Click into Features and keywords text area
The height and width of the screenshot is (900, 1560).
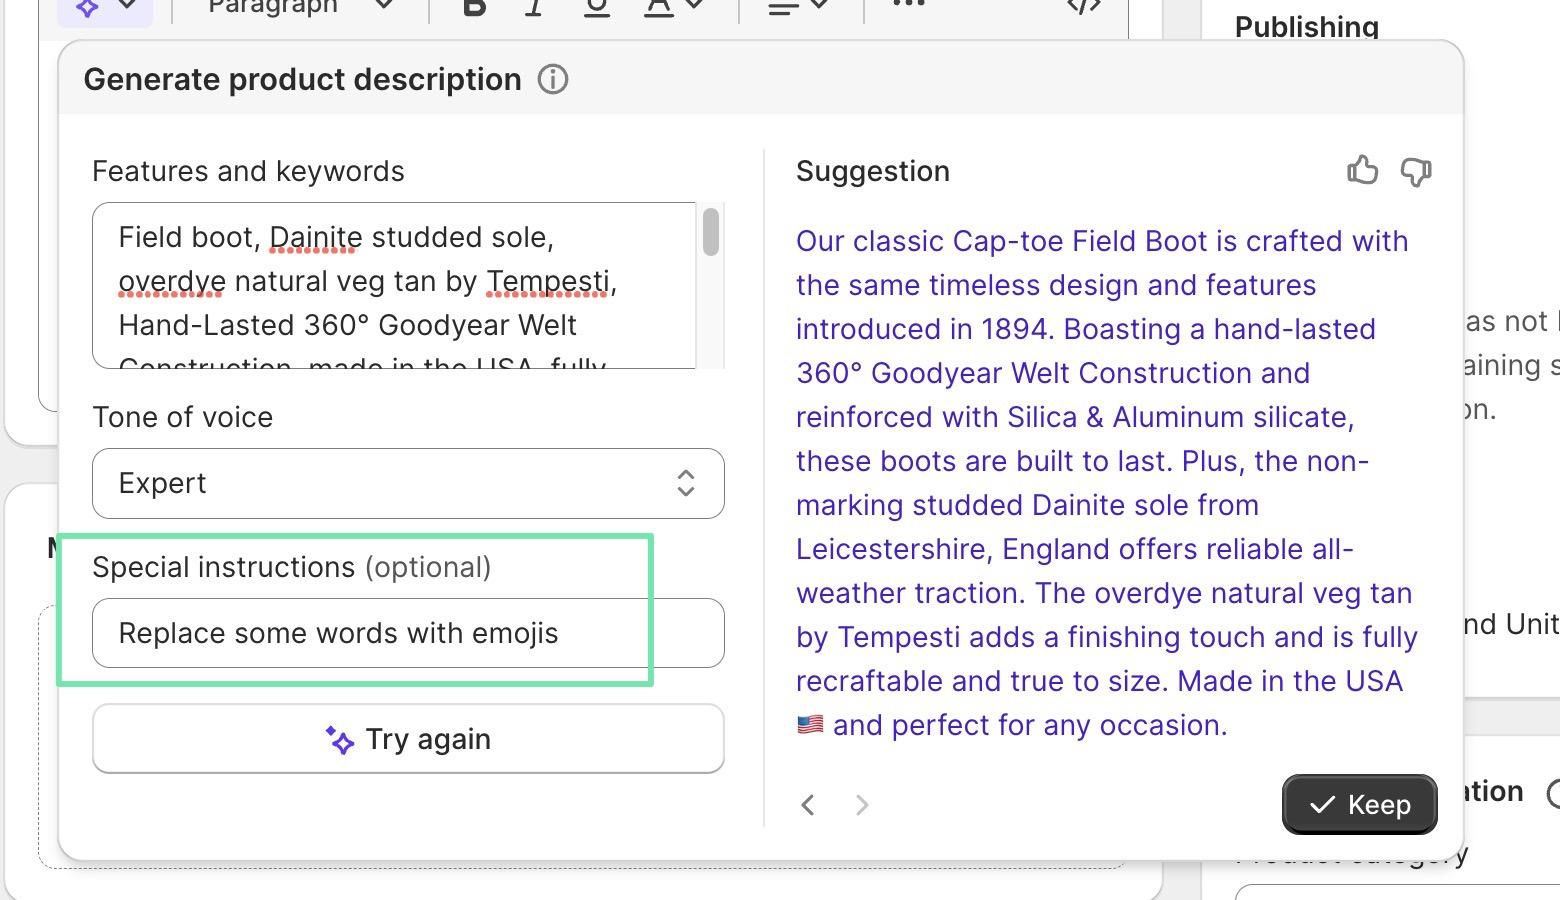pos(394,285)
